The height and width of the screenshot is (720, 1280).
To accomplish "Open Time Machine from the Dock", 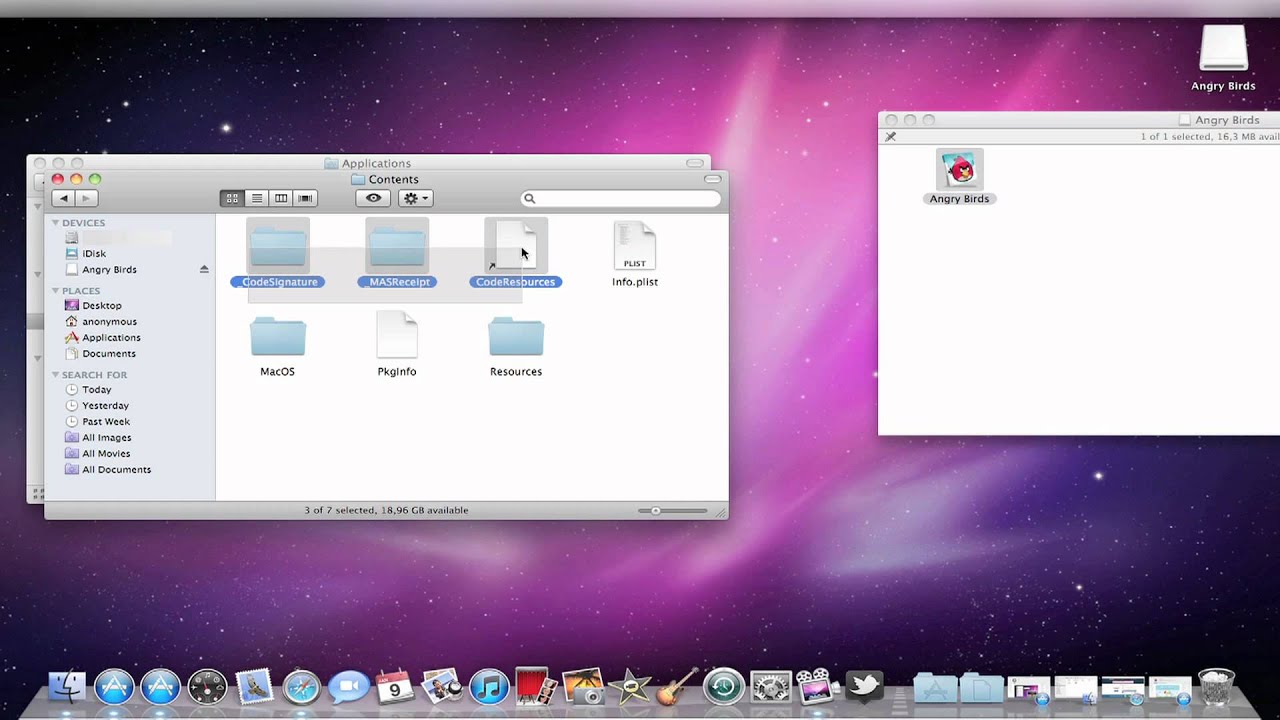I will coord(724,687).
